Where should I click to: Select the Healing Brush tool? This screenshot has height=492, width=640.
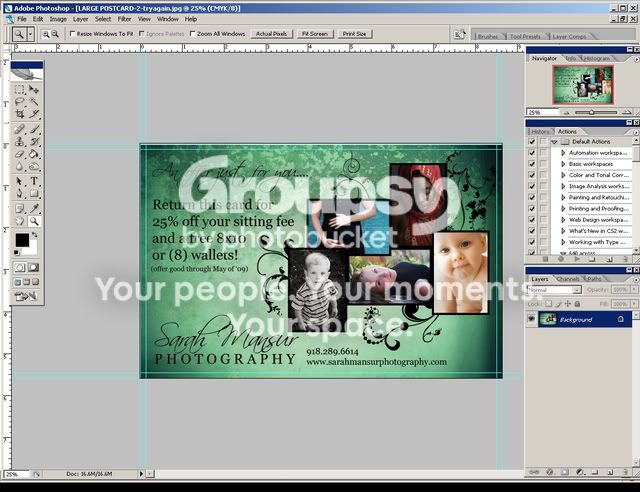[19, 129]
